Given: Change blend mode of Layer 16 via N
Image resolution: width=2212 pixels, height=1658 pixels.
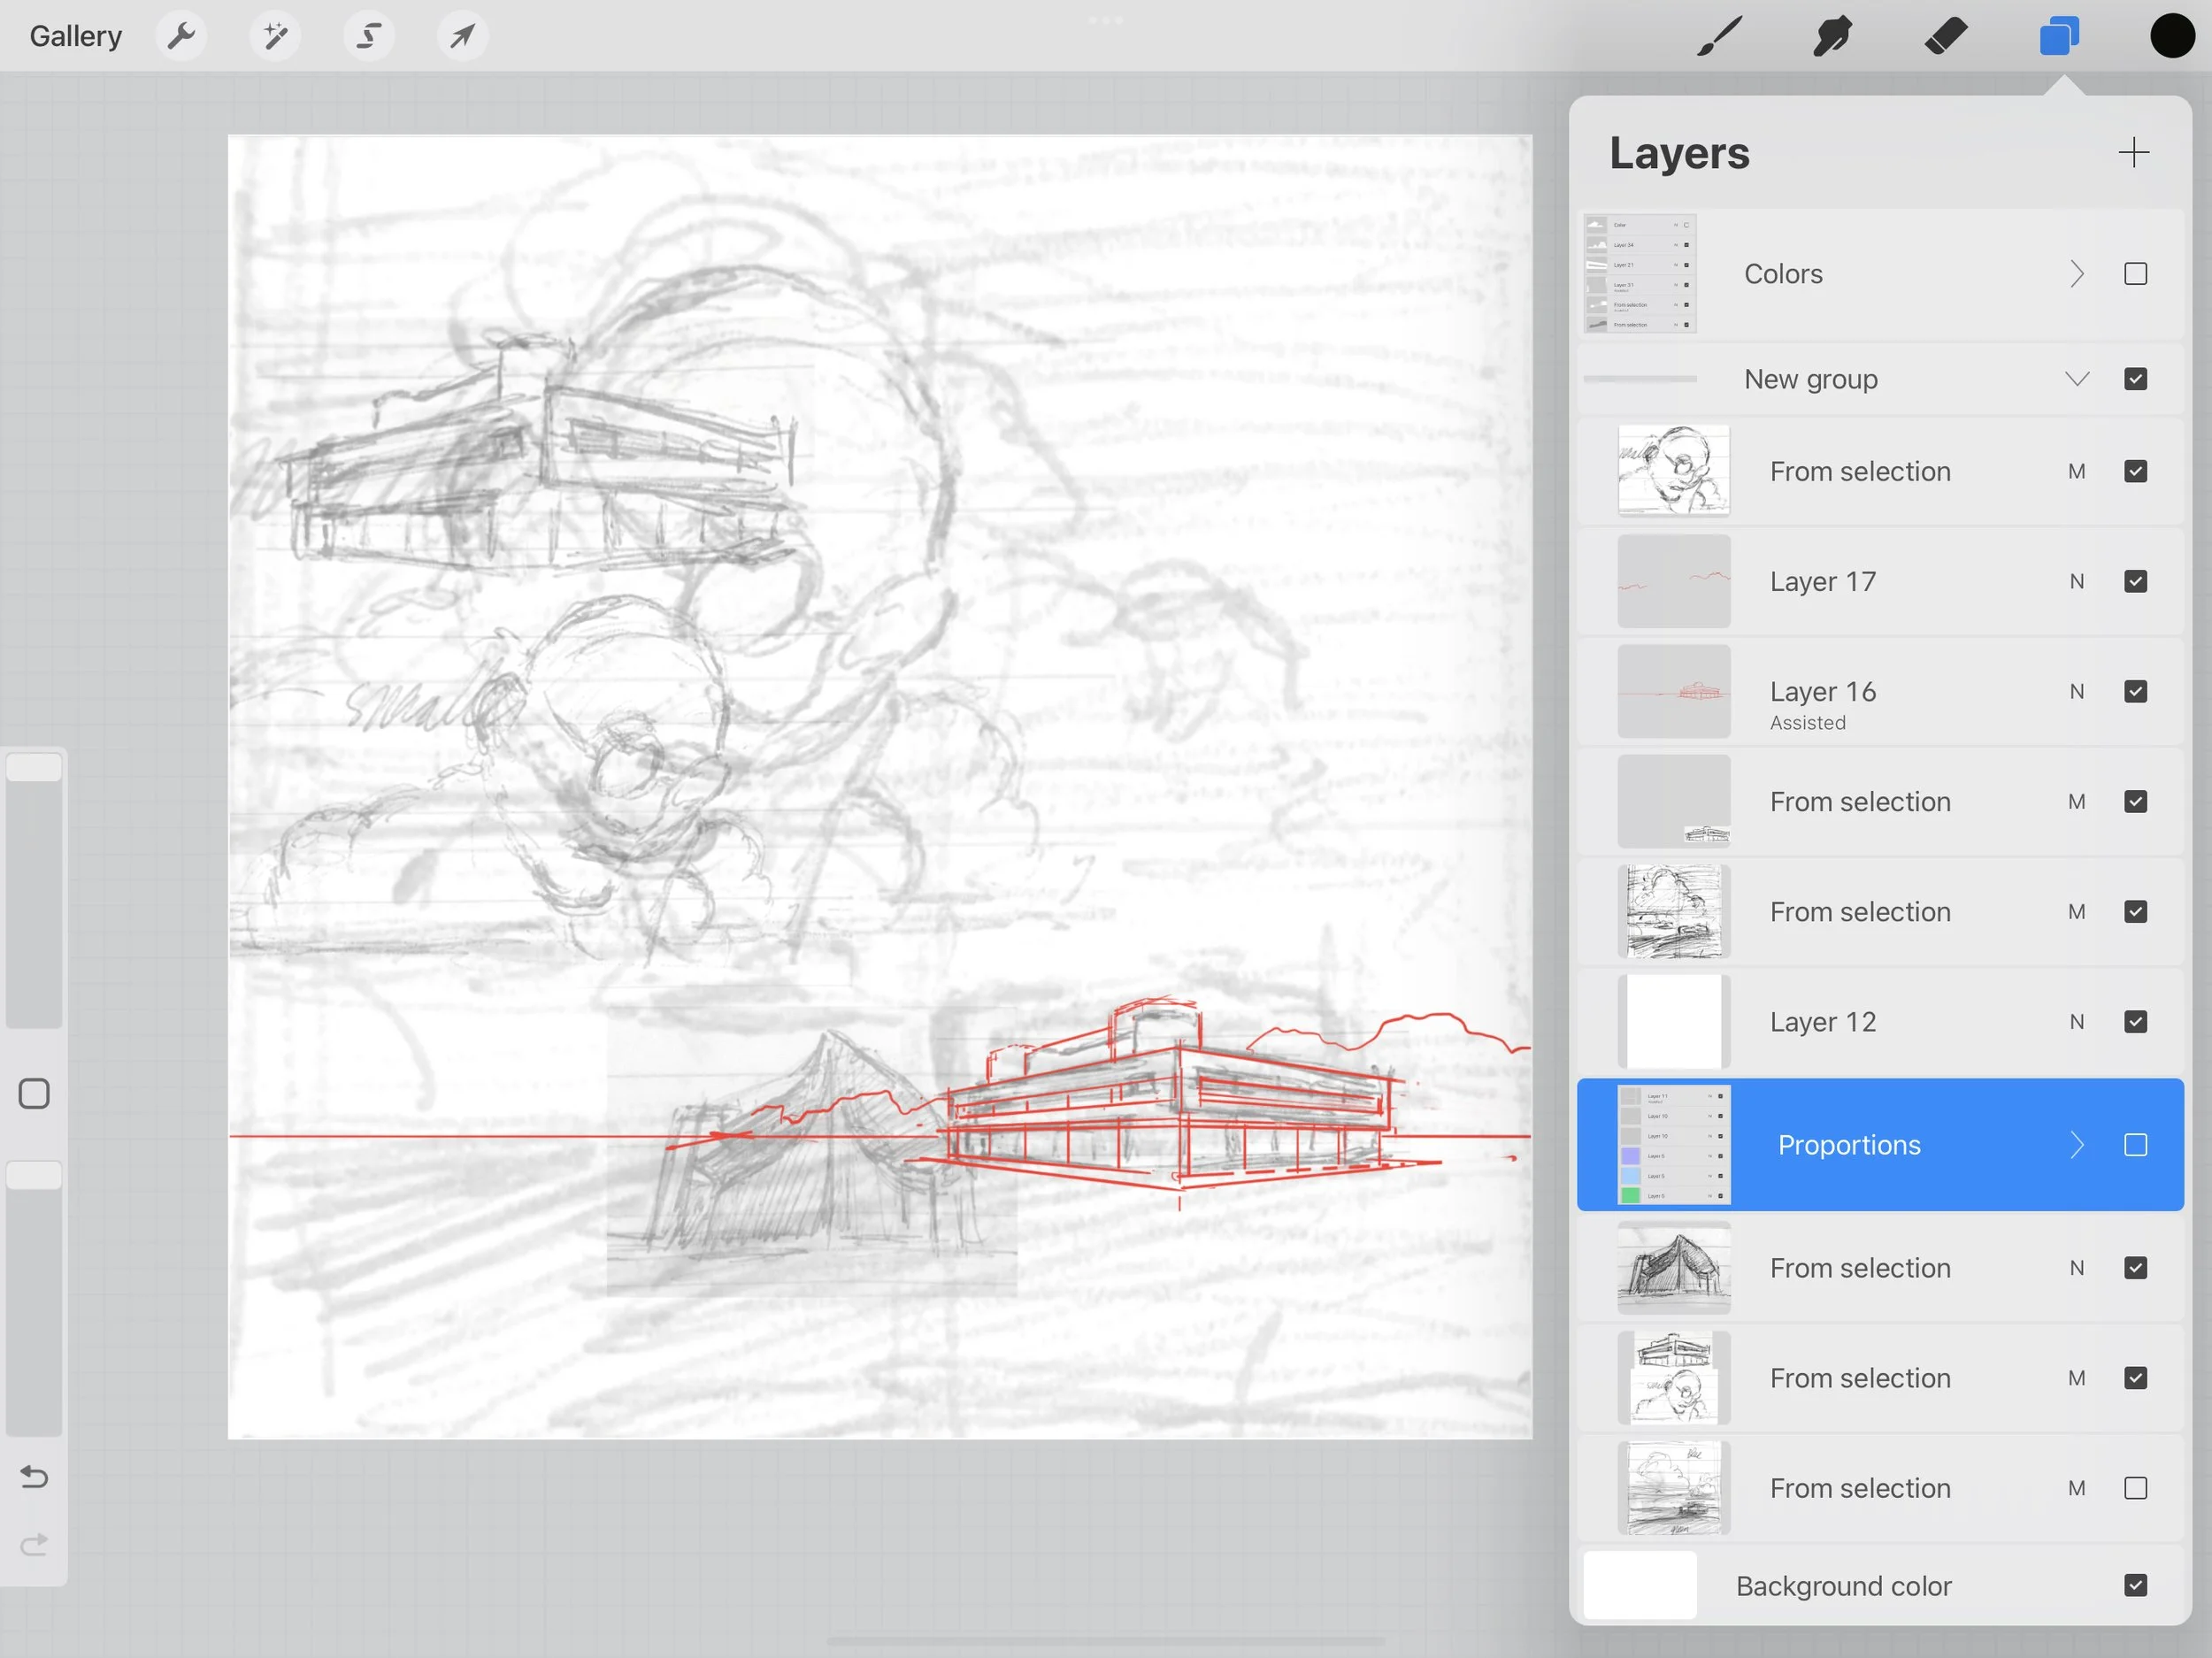Looking at the screenshot, I should pos(2077,691).
